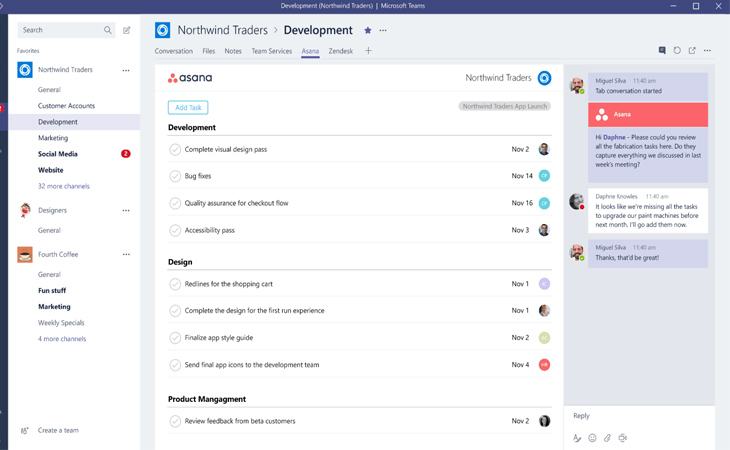The height and width of the screenshot is (450, 730).
Task: Click Daphne Knowles' avatar in conversation
Action: point(577,201)
